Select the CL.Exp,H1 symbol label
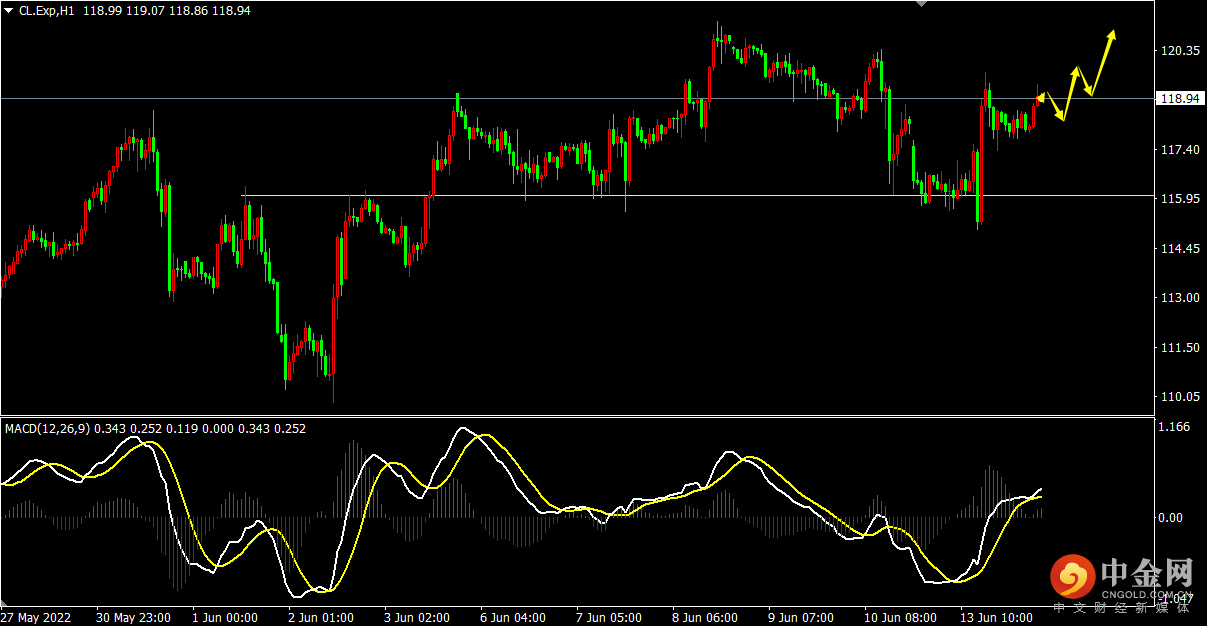 click(49, 10)
